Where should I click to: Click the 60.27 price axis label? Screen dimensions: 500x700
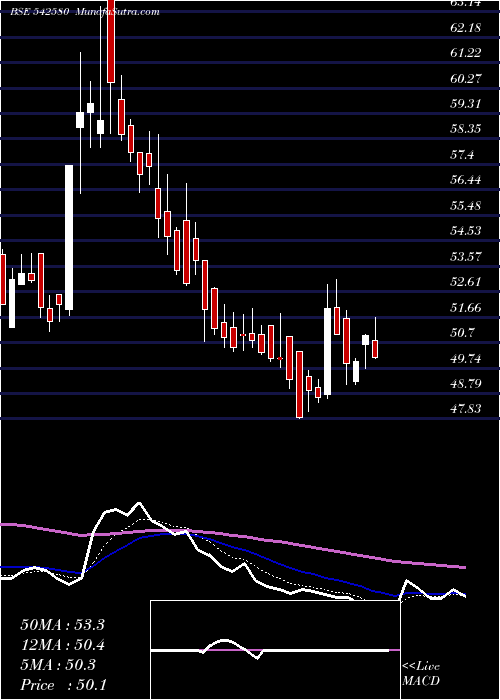(466, 79)
